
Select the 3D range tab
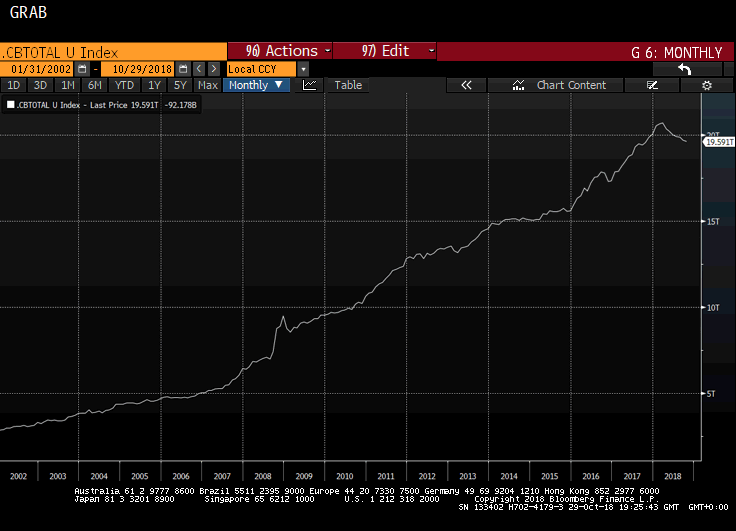pyautogui.click(x=40, y=85)
